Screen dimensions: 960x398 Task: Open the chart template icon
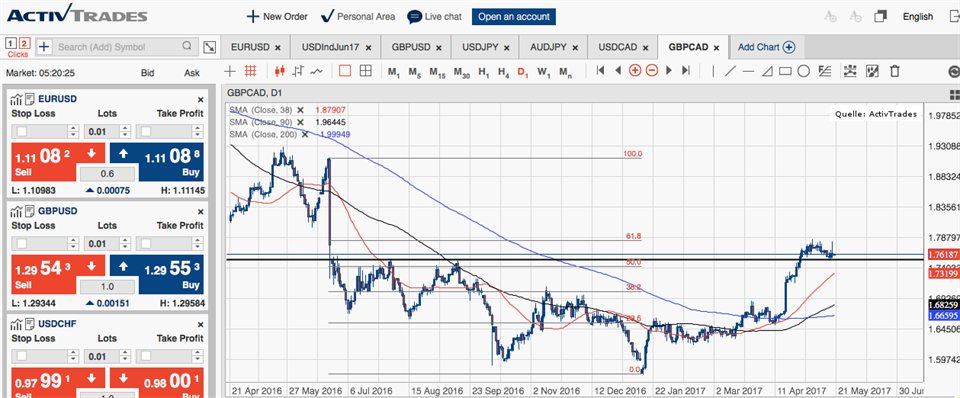(x=872, y=71)
